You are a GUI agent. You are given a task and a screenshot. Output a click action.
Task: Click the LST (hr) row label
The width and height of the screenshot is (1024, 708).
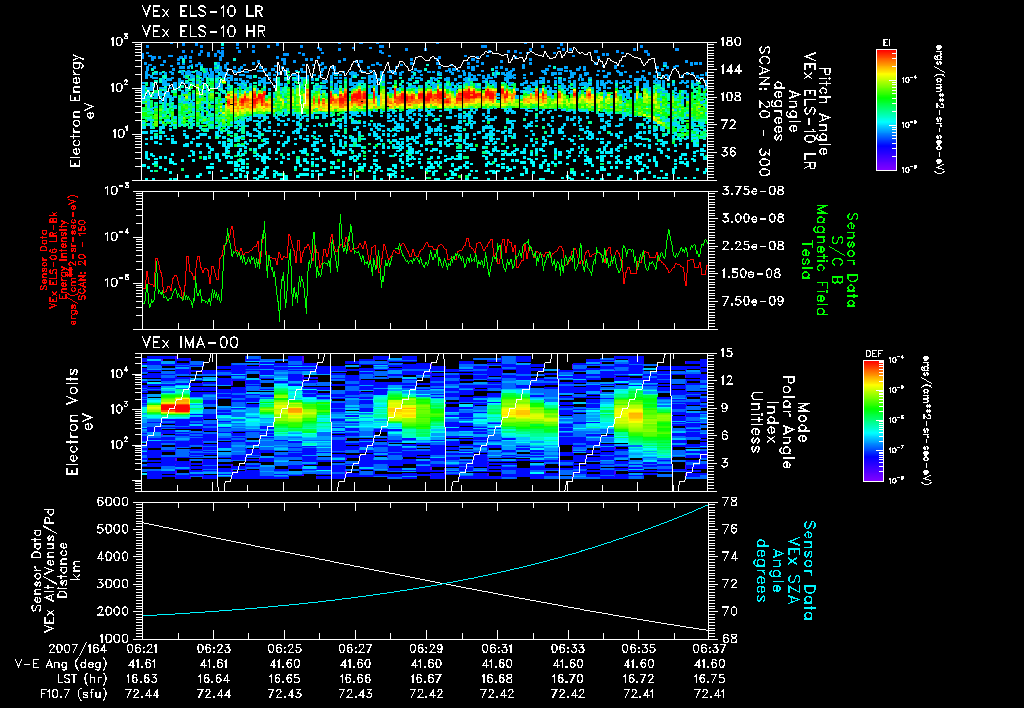tap(80, 679)
